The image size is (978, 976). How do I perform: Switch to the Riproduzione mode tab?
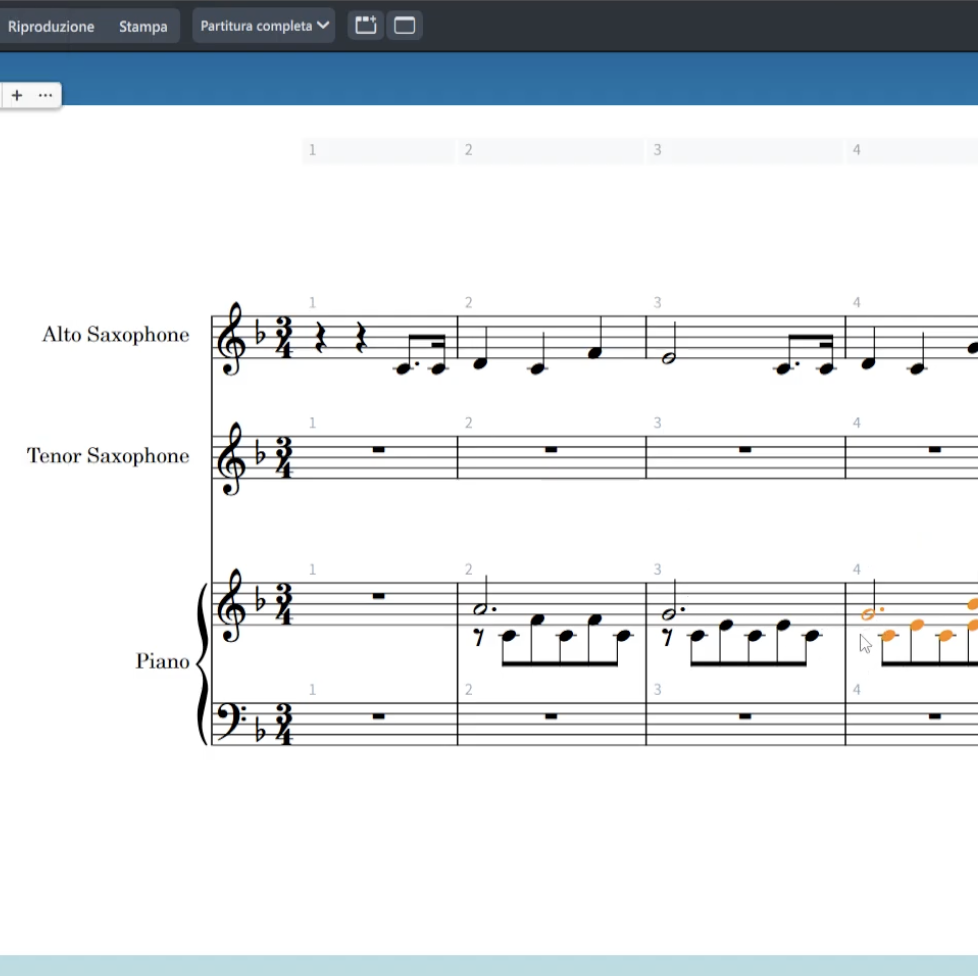(51, 27)
